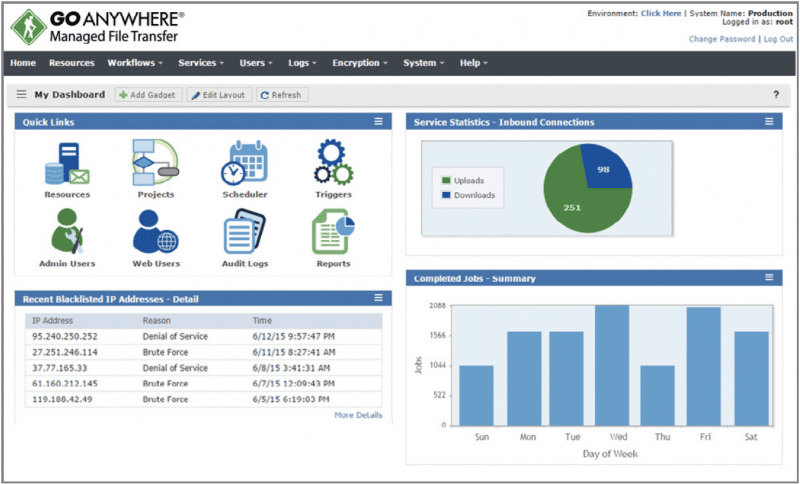Open the Triggers gears icon
This screenshot has height=484, width=800.
pyautogui.click(x=333, y=163)
